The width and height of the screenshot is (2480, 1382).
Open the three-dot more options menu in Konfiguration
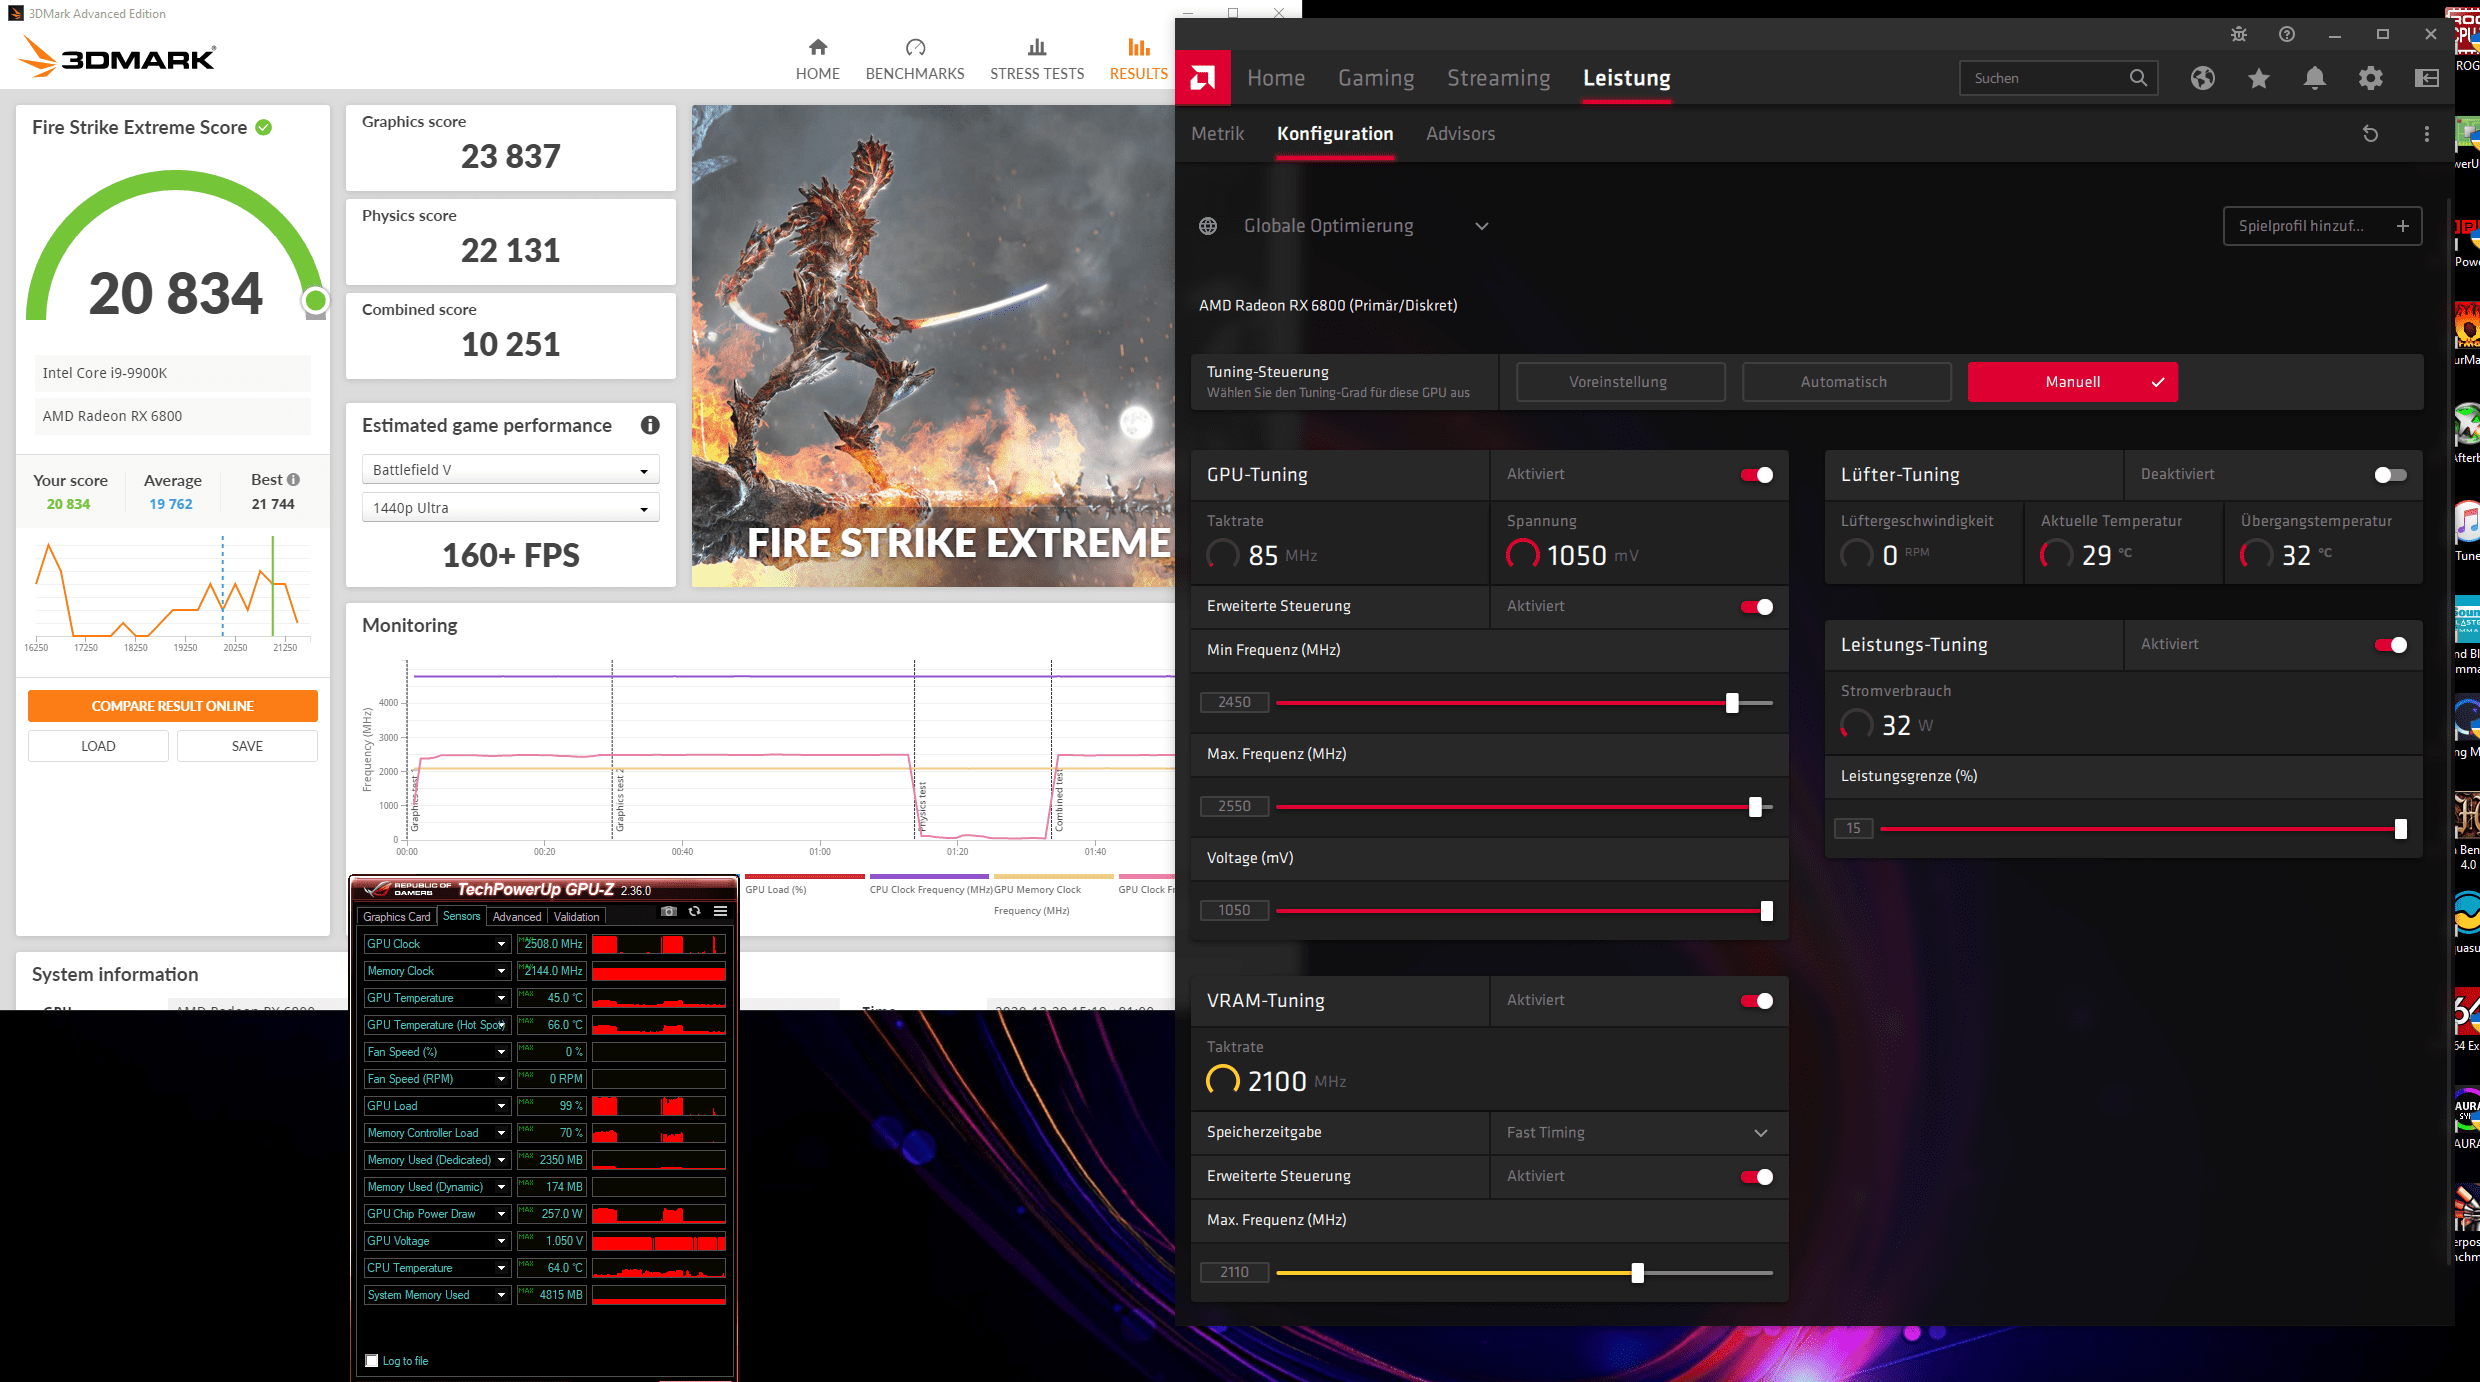(2426, 134)
